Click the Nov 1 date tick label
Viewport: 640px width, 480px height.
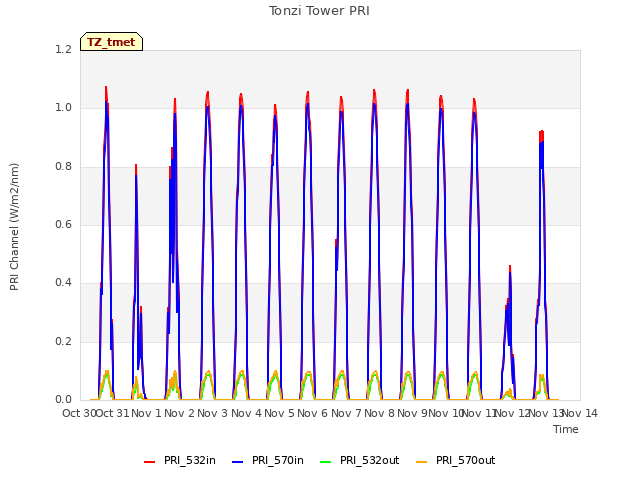point(147,413)
